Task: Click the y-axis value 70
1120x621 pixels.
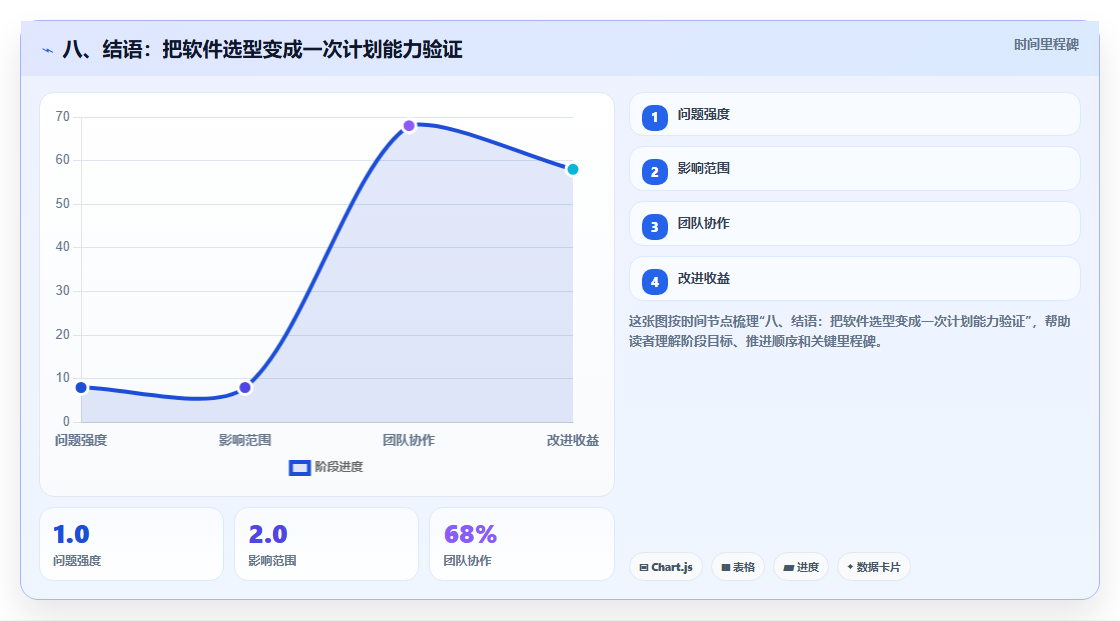Action: (x=63, y=116)
